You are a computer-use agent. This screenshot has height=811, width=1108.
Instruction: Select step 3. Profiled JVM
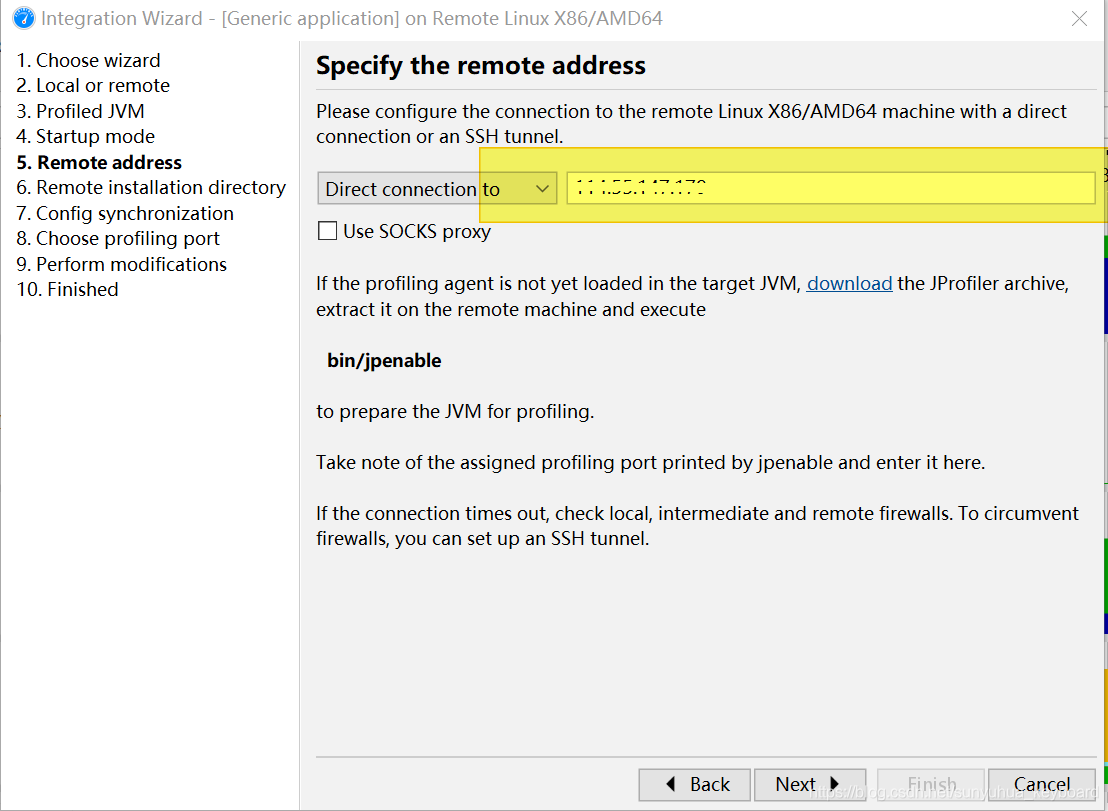pos(81,111)
